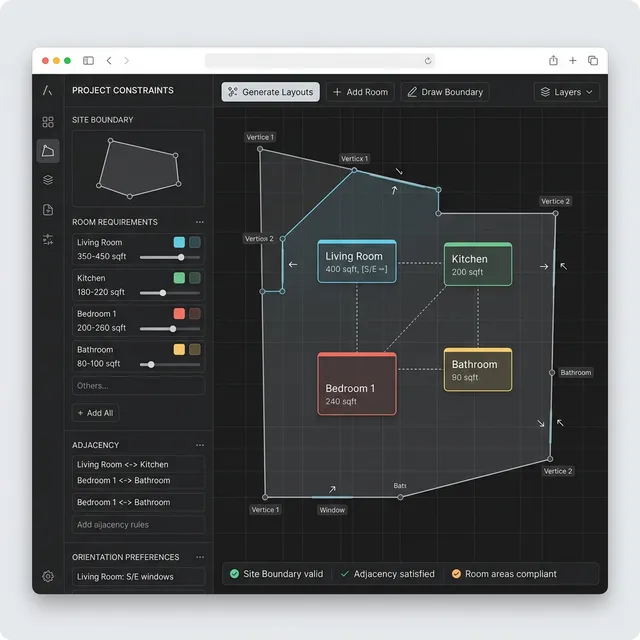Reload page using refresh icon
This screenshot has width=640, height=640.
427,60
